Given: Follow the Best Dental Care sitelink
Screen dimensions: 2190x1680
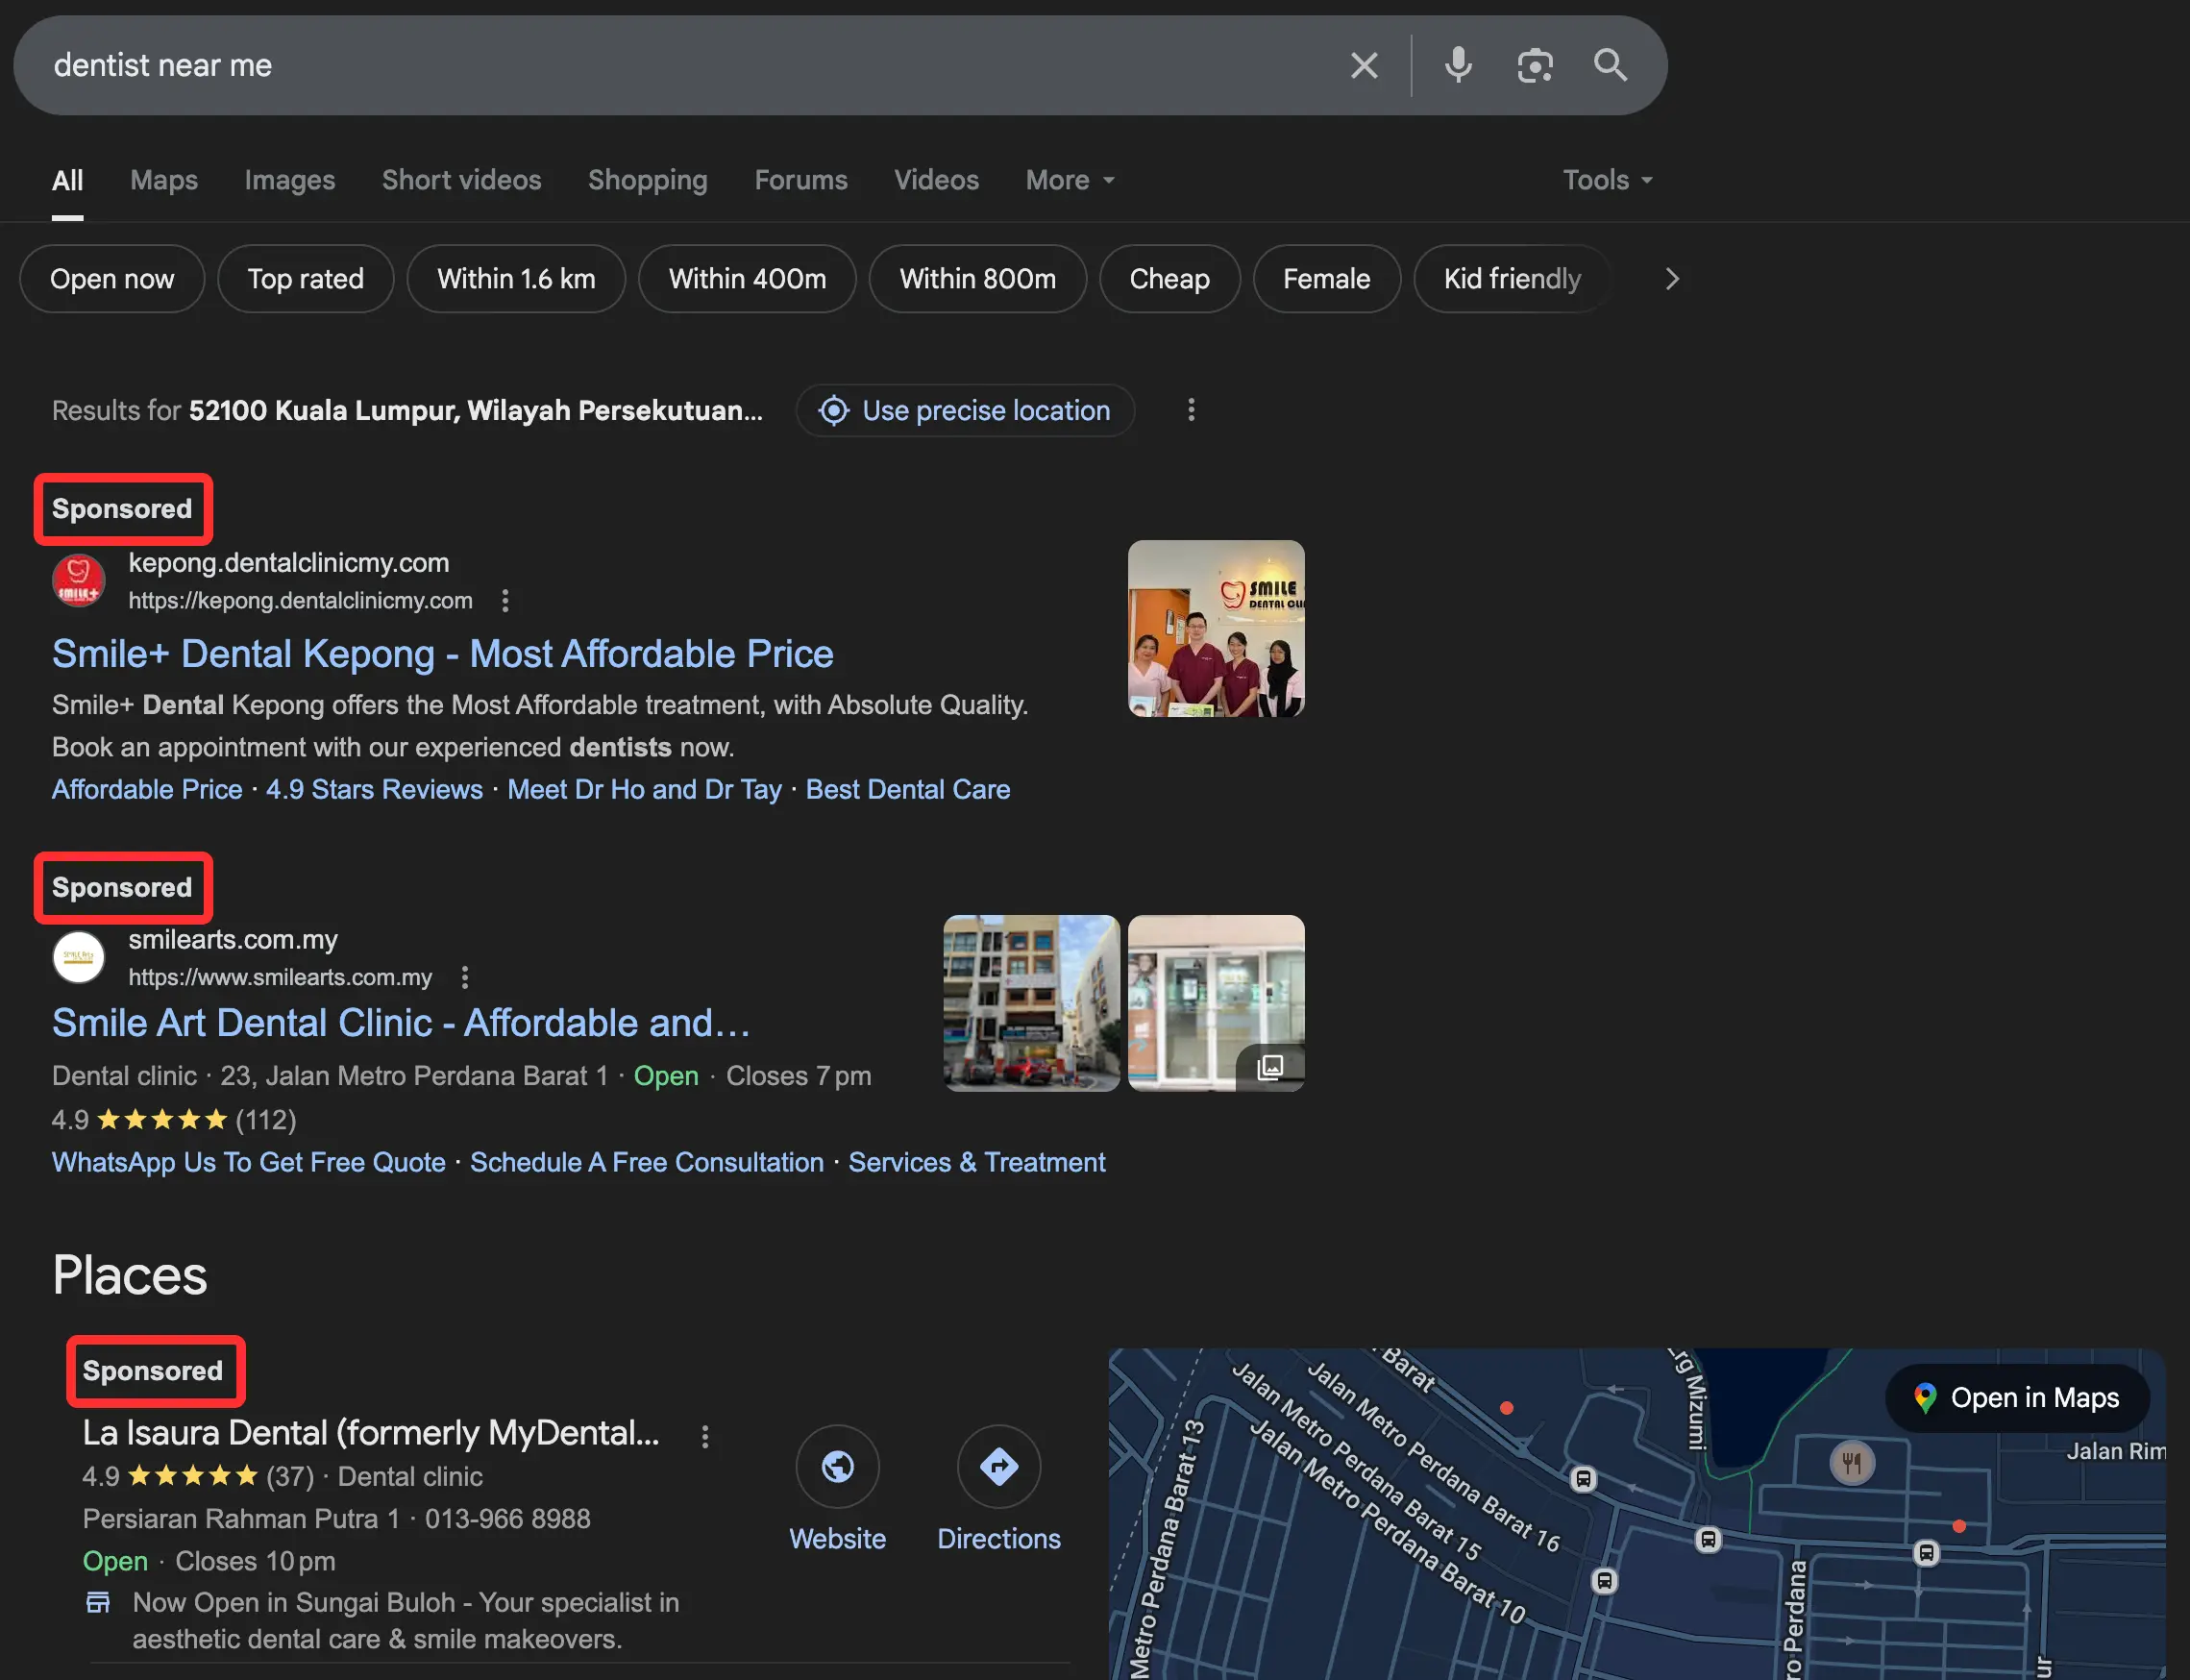Looking at the screenshot, I should 908,790.
